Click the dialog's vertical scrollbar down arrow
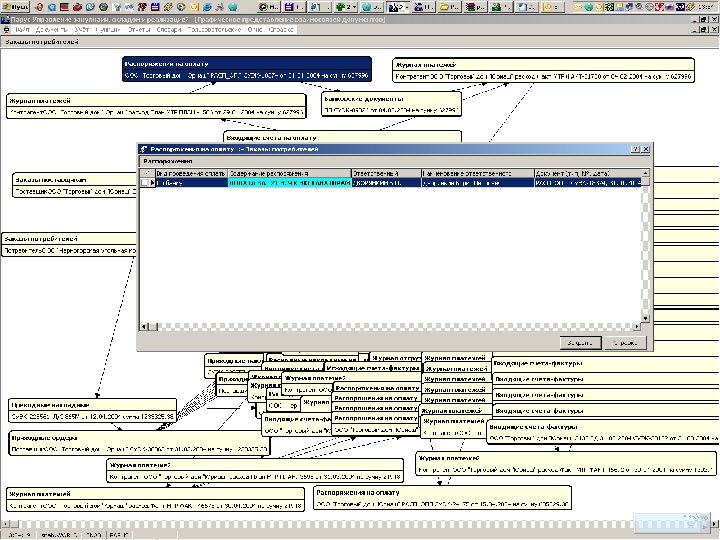The width and height of the screenshot is (720, 540). [x=645, y=318]
